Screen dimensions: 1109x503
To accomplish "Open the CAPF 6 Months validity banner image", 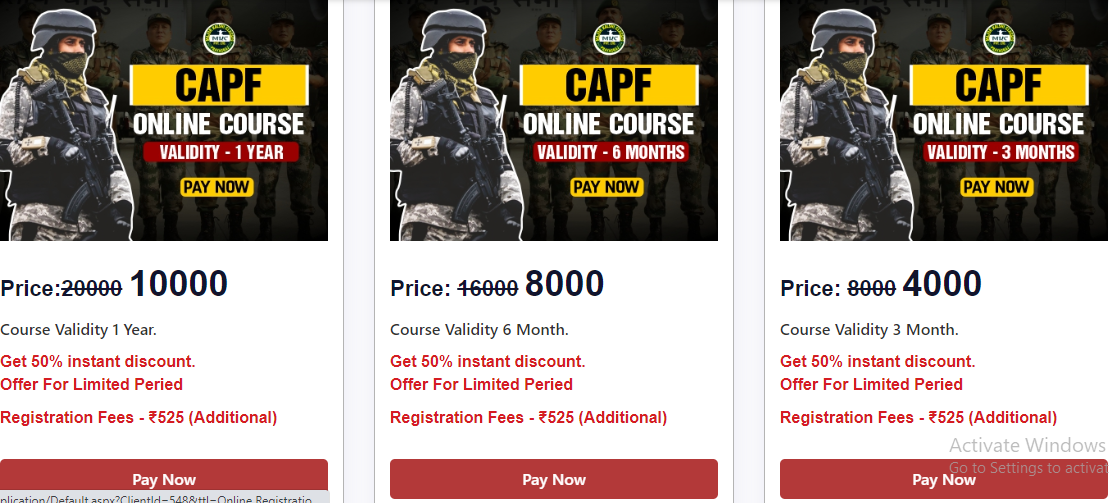I will (x=554, y=120).
